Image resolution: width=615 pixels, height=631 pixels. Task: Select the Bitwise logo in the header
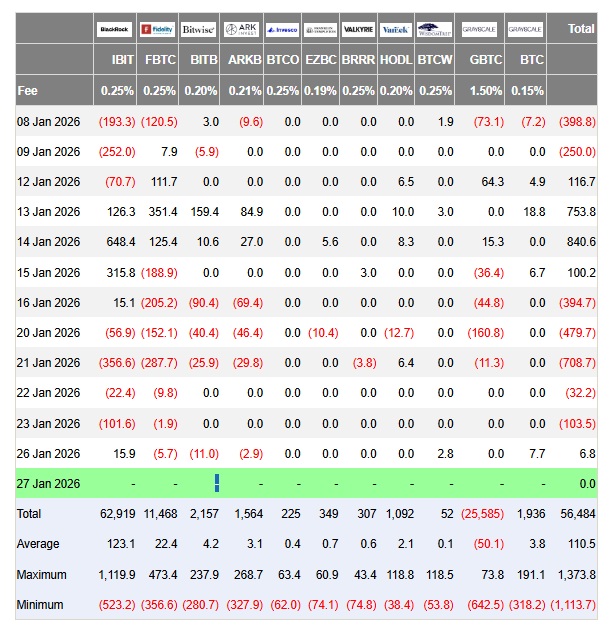199,30
